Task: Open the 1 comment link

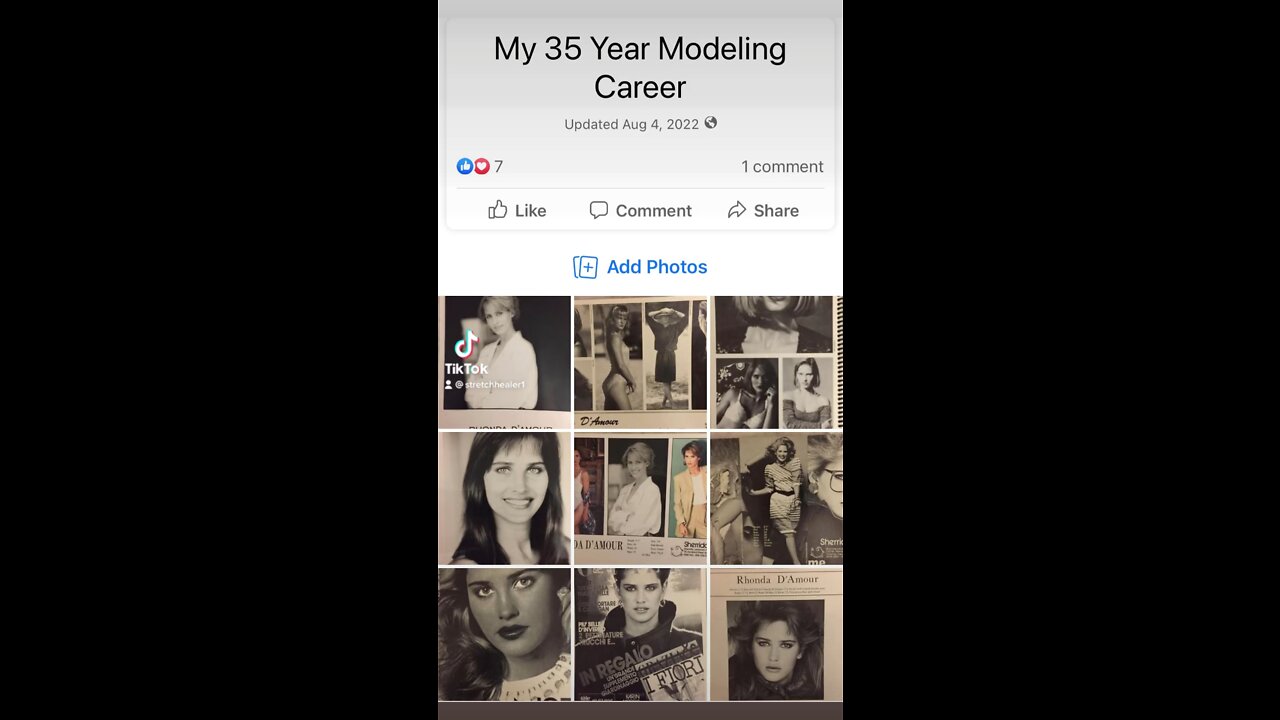Action: 782,167
